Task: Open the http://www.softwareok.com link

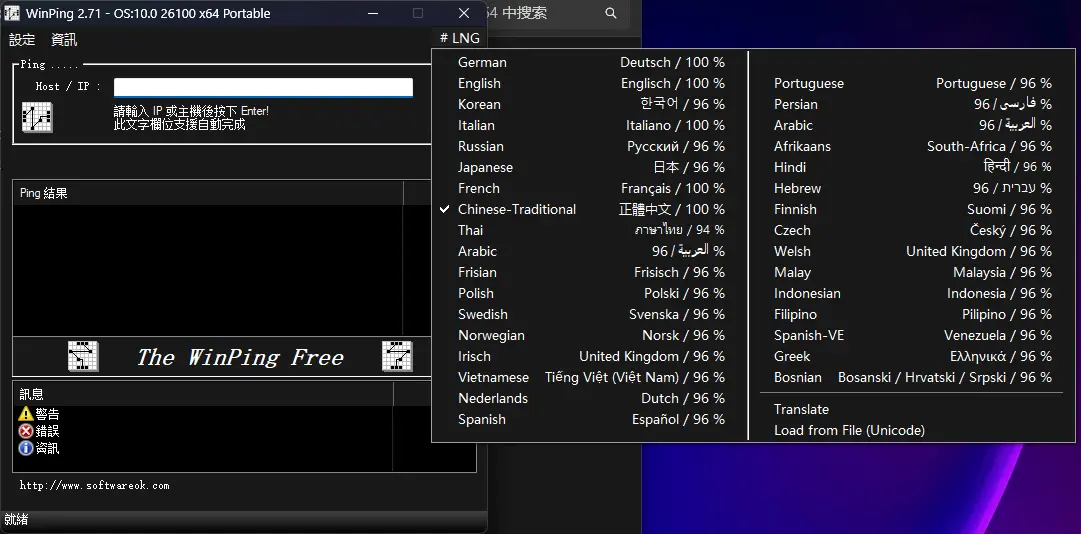Action: point(94,486)
